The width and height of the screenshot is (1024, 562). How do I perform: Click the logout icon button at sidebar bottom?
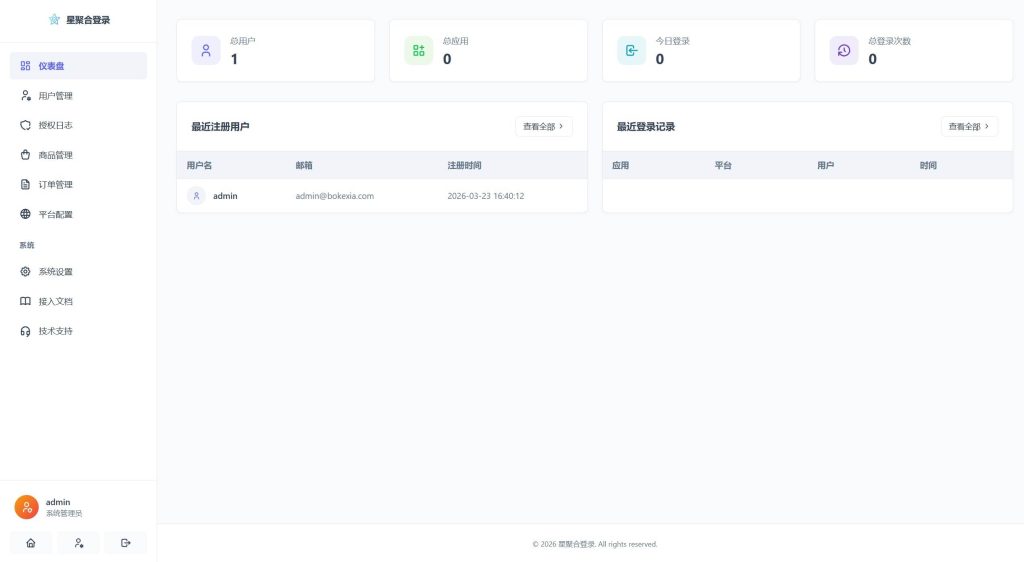click(125, 543)
